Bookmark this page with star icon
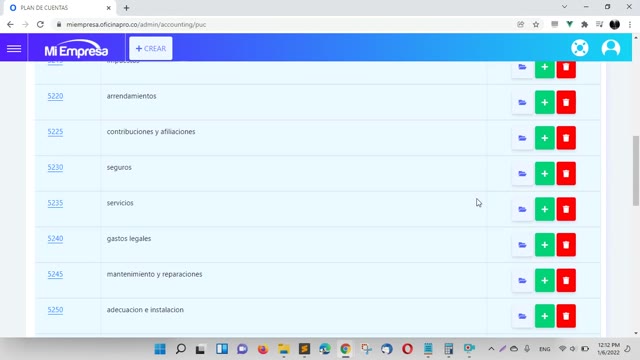 coord(536,24)
